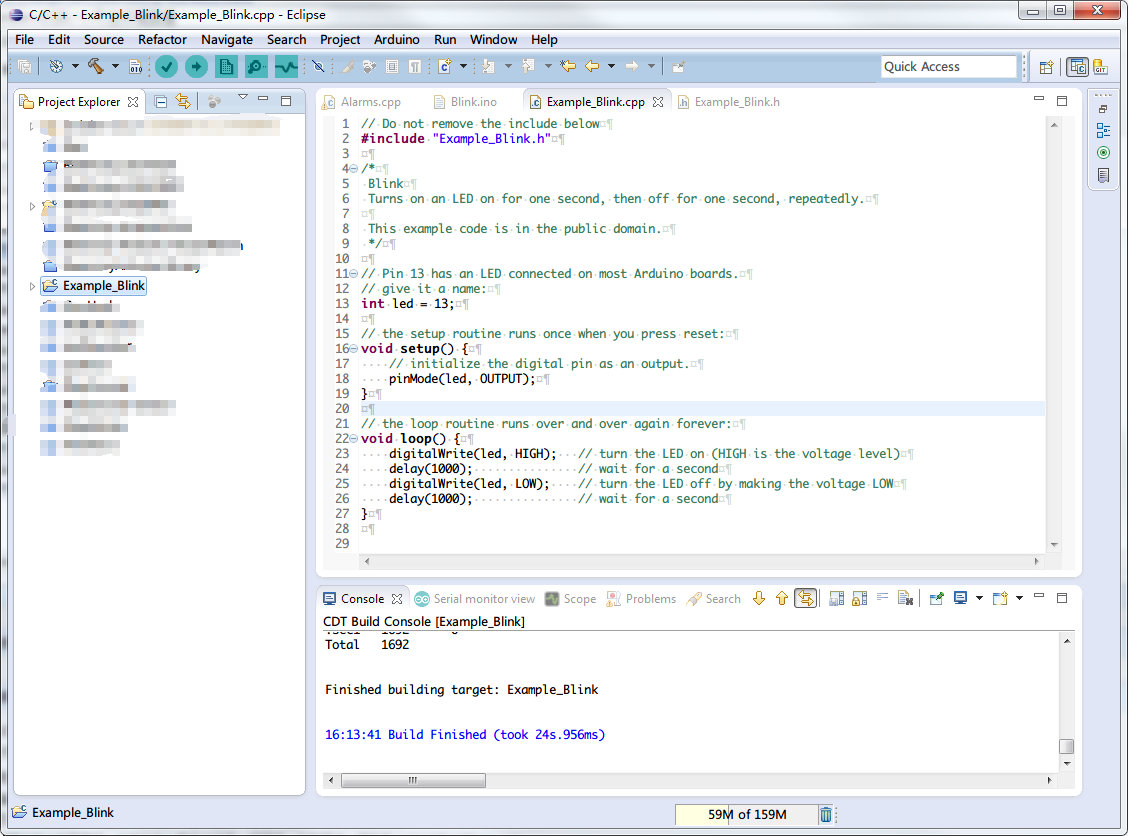Open the Refactor menu
The height and width of the screenshot is (836, 1128).
click(162, 40)
